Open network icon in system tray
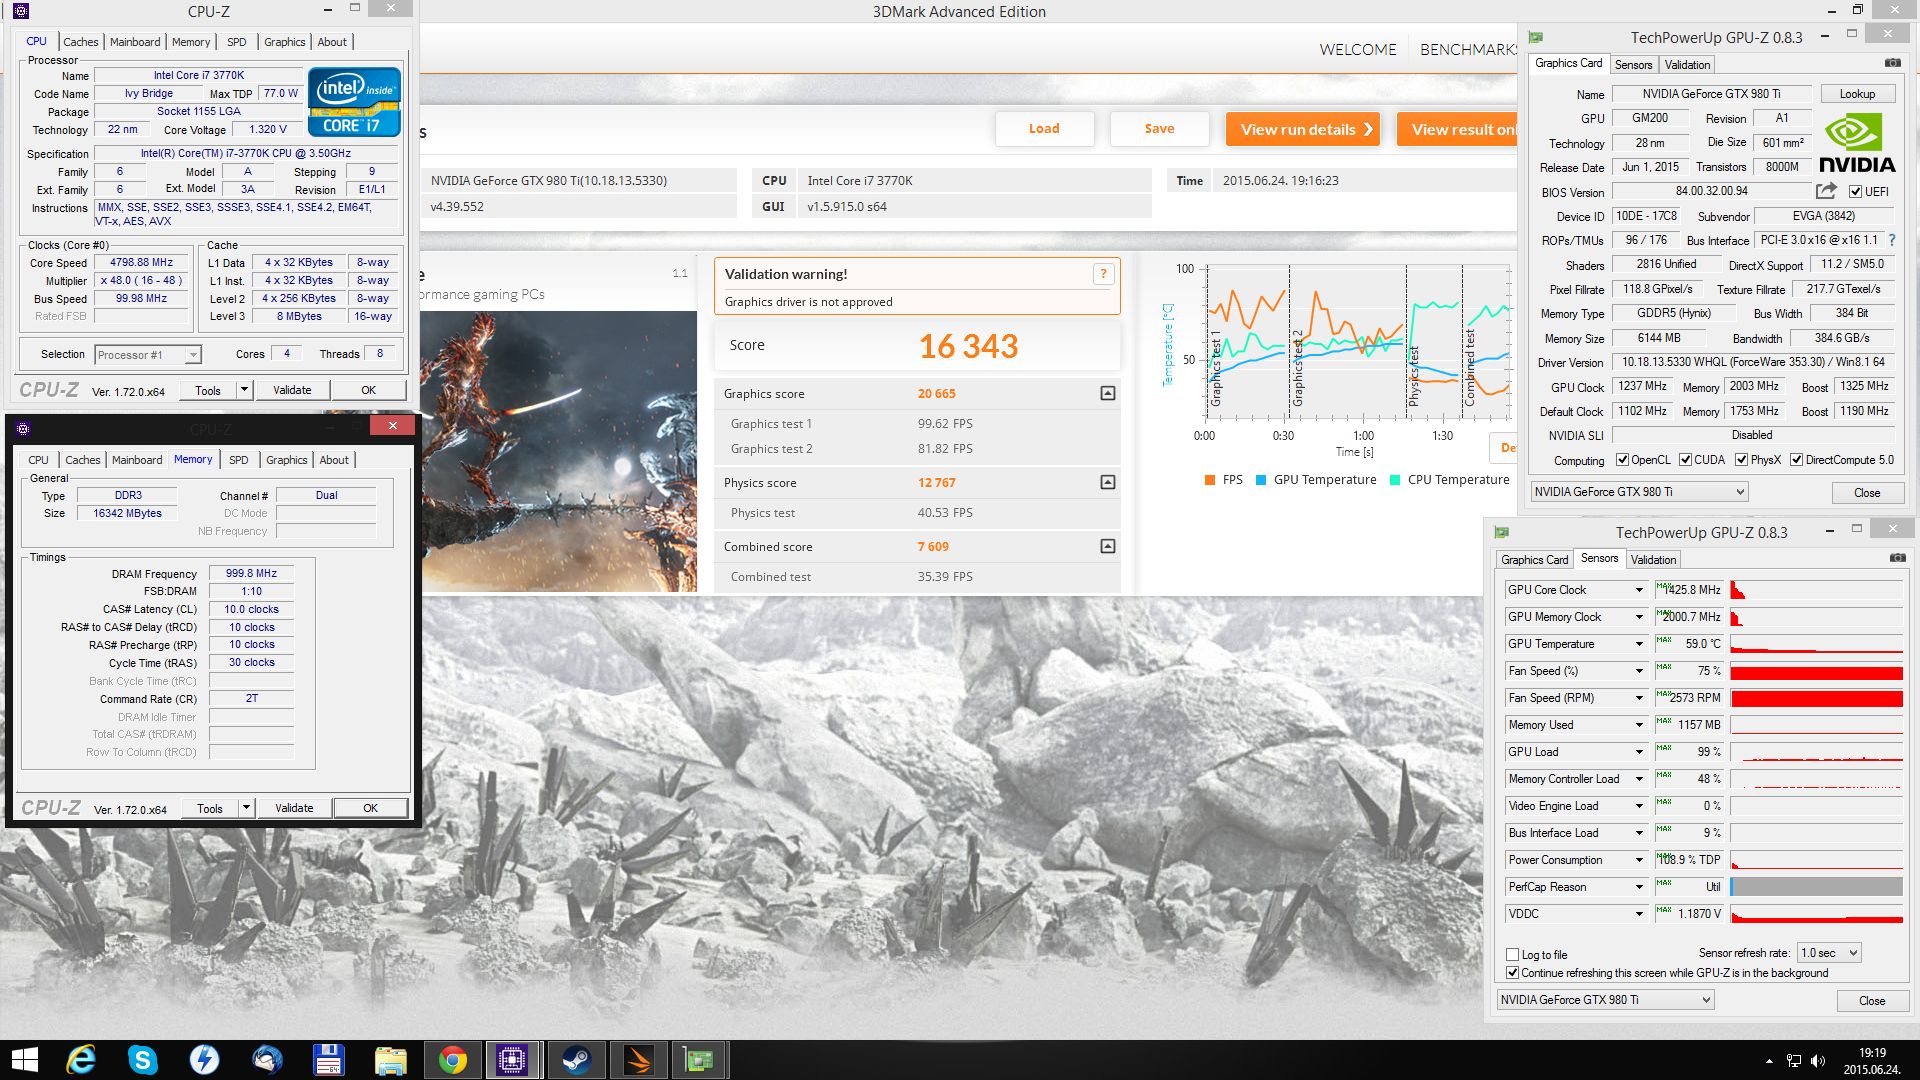This screenshot has width=1920, height=1080. (x=1794, y=1061)
